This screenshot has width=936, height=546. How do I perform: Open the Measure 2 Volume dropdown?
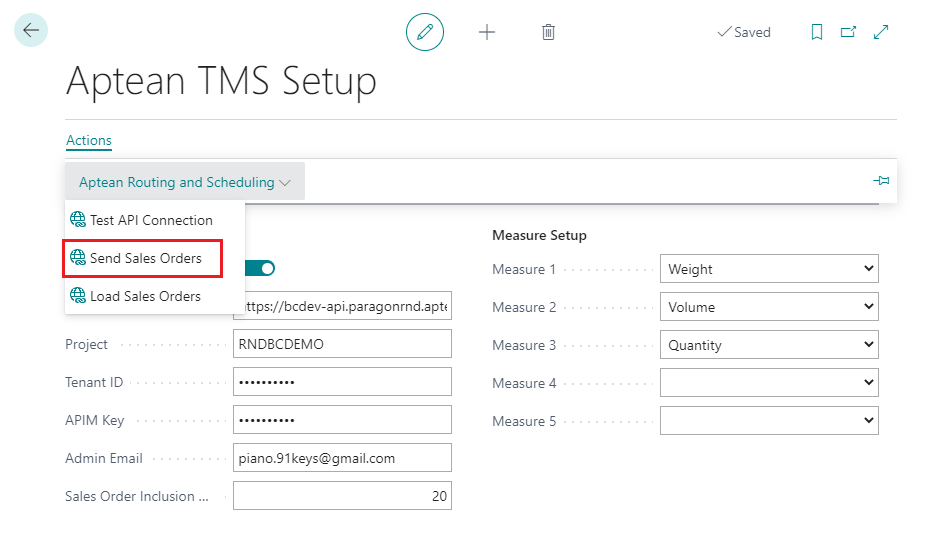pos(768,307)
